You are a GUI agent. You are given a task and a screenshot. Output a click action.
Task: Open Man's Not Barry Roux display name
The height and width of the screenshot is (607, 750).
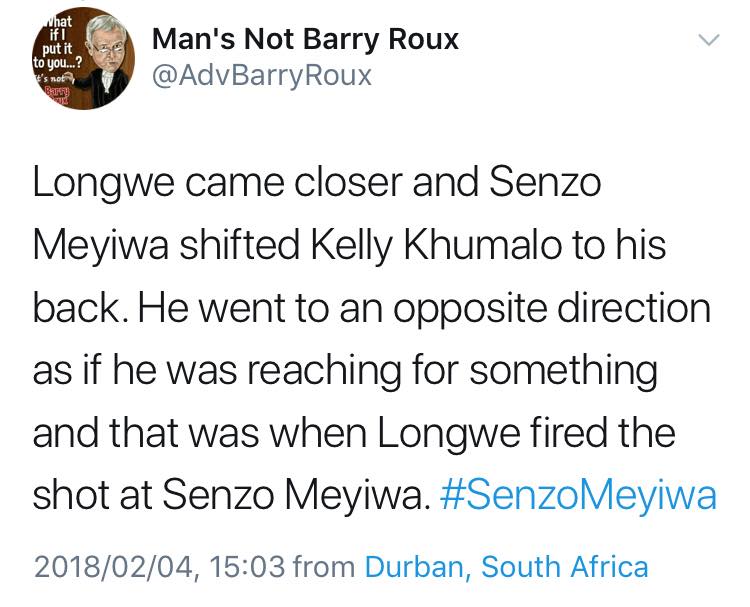tap(305, 39)
